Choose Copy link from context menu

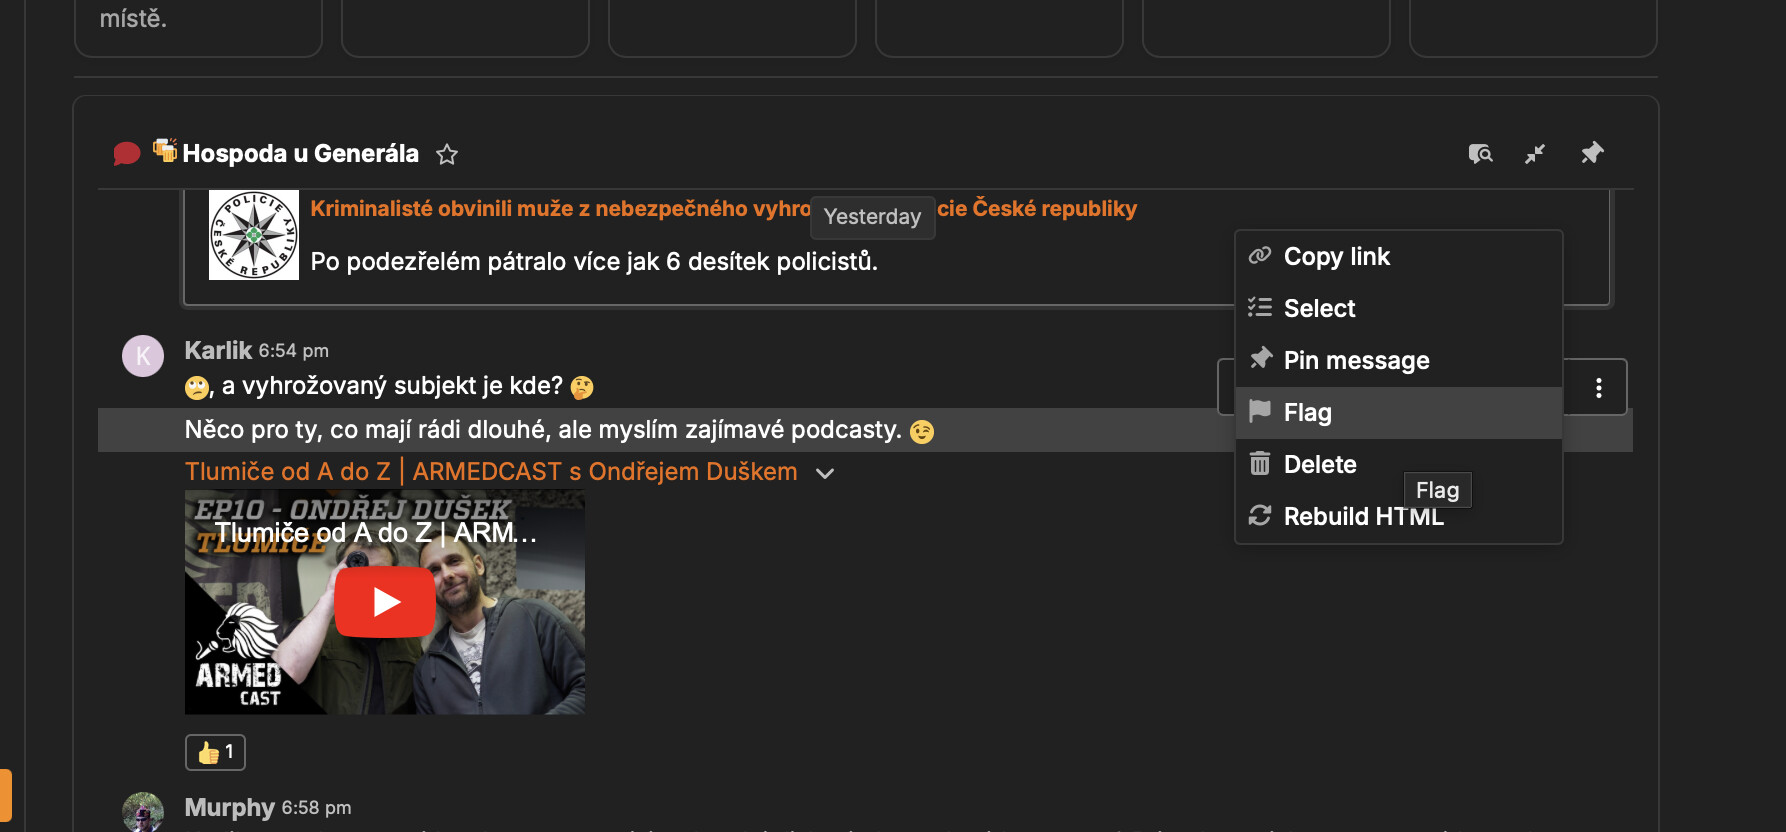(1399, 257)
